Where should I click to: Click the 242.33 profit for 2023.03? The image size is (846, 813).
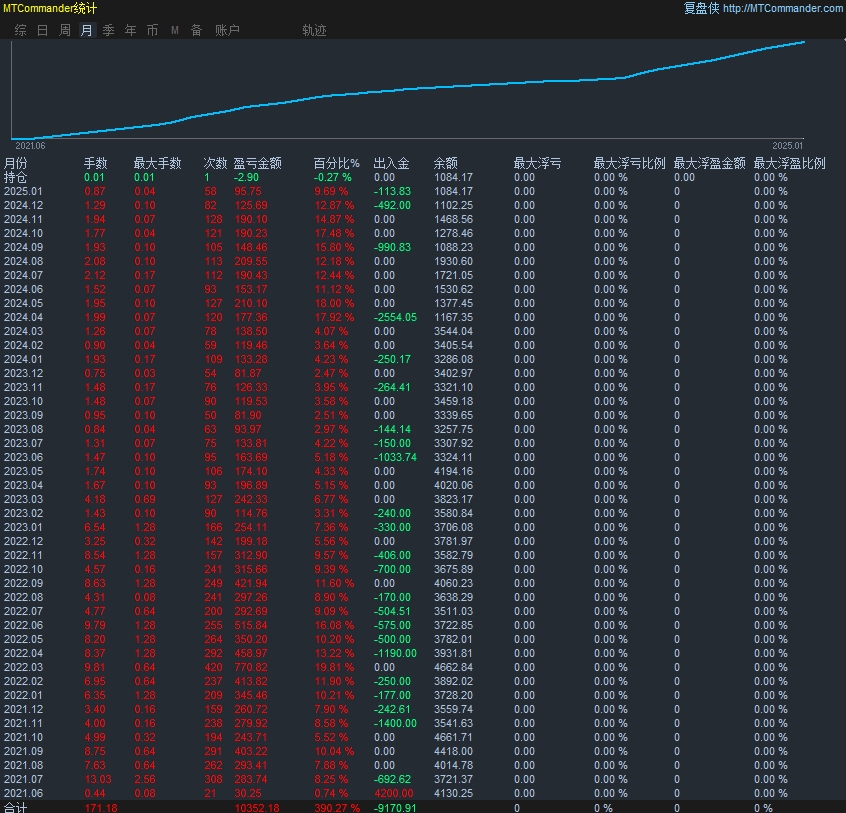tap(250, 499)
